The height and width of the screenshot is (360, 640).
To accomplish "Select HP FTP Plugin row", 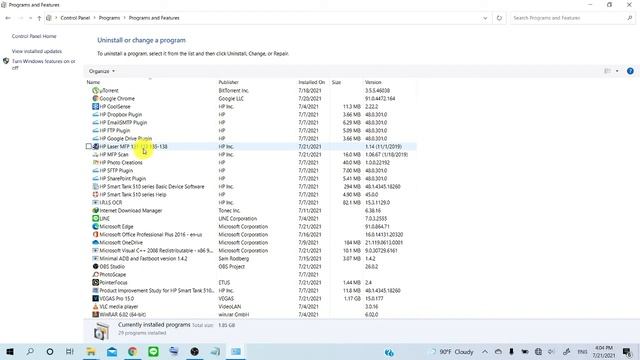I will [251, 131].
